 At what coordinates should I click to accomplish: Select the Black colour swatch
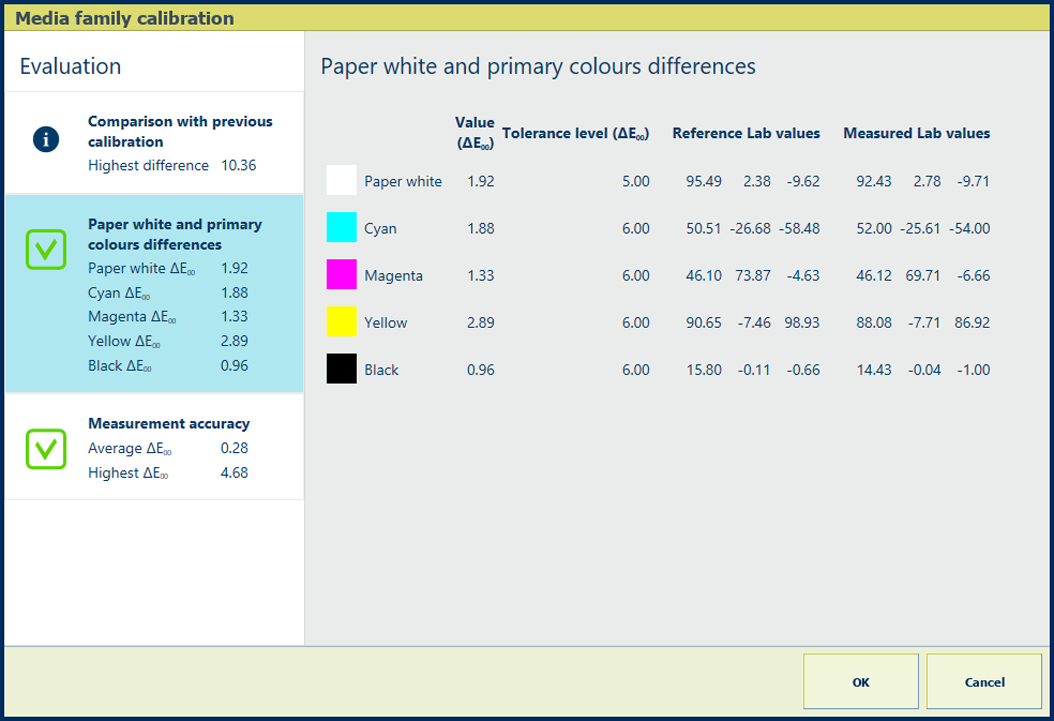click(341, 369)
